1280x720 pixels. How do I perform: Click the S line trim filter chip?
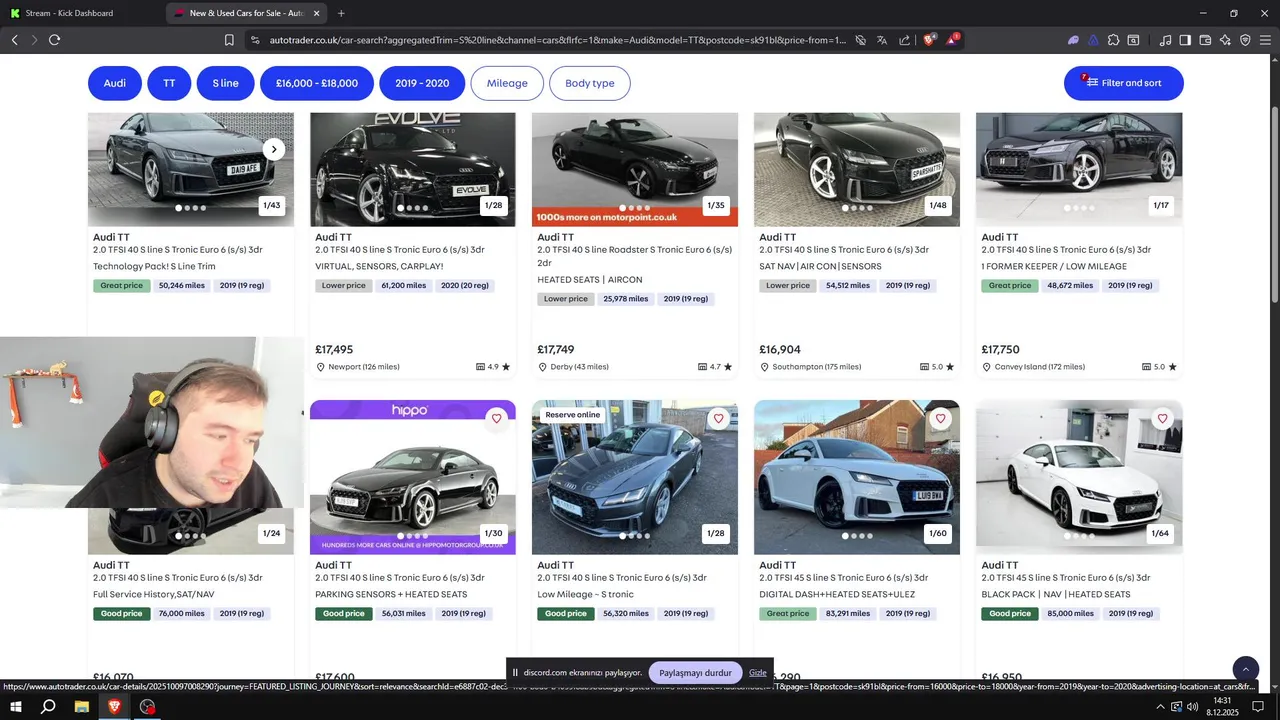[225, 83]
